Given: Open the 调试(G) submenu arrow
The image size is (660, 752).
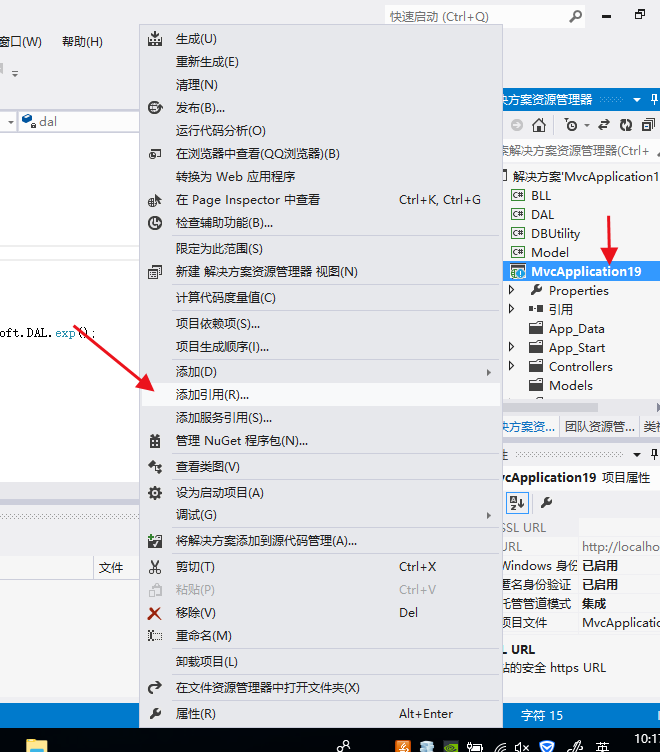Looking at the screenshot, I should tap(488, 515).
